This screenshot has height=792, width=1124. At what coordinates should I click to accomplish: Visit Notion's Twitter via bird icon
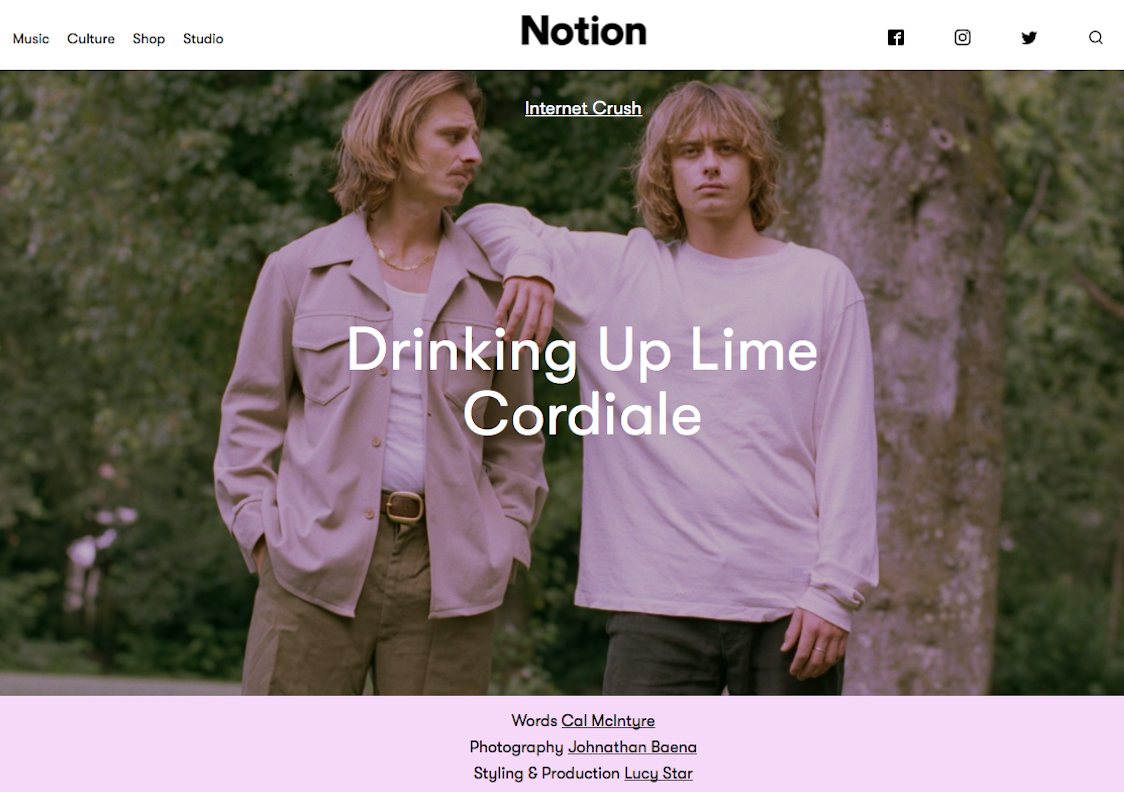click(1029, 37)
